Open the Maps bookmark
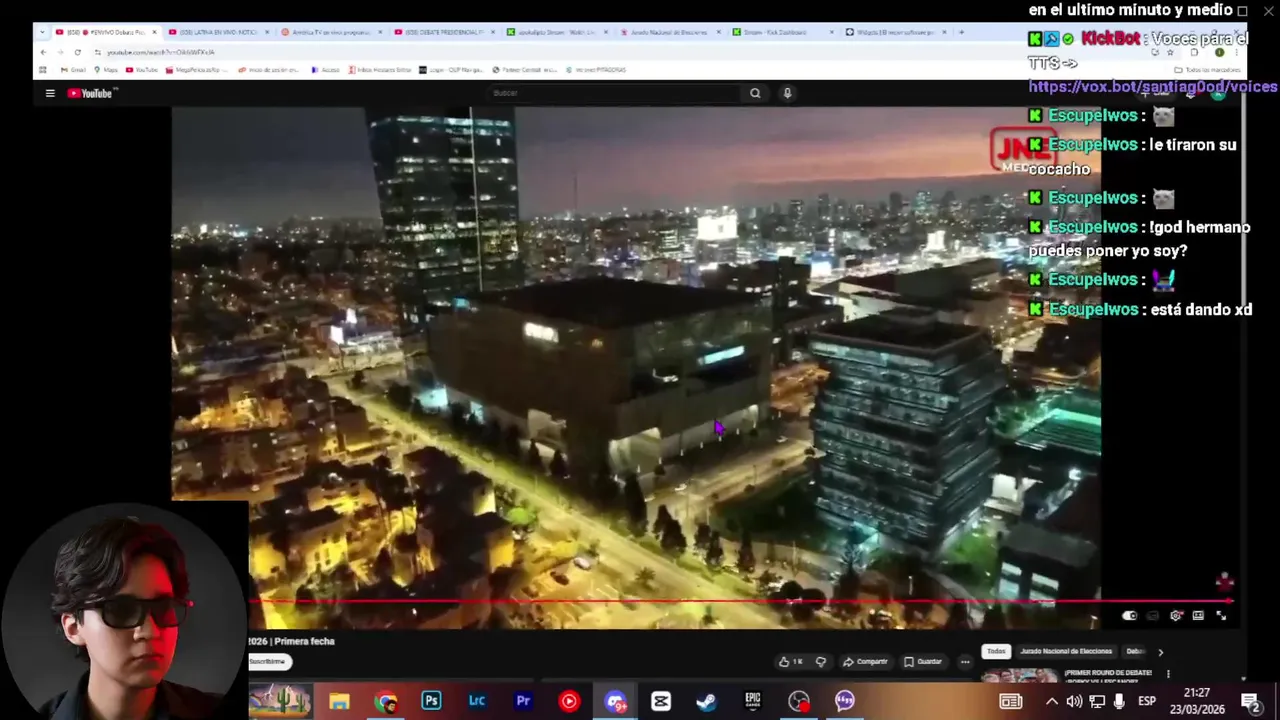1280x720 pixels. pyautogui.click(x=105, y=70)
